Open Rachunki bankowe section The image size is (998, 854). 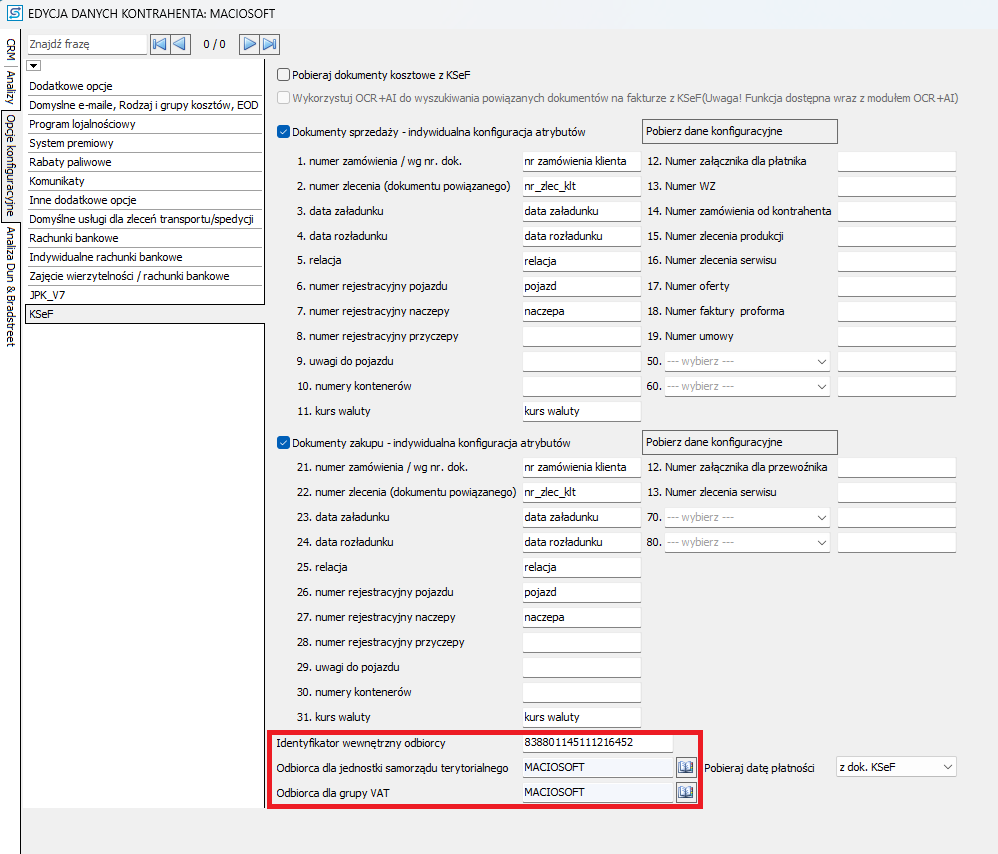coord(144,238)
